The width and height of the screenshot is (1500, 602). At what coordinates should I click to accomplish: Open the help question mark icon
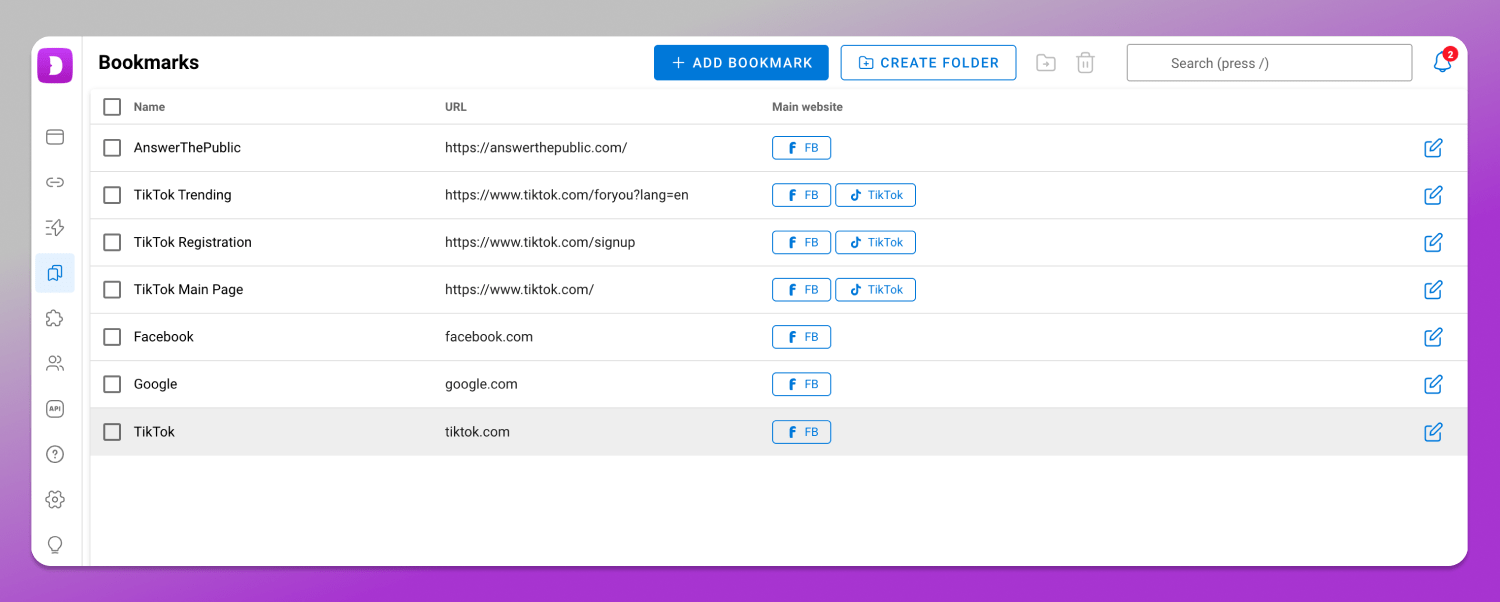point(55,454)
